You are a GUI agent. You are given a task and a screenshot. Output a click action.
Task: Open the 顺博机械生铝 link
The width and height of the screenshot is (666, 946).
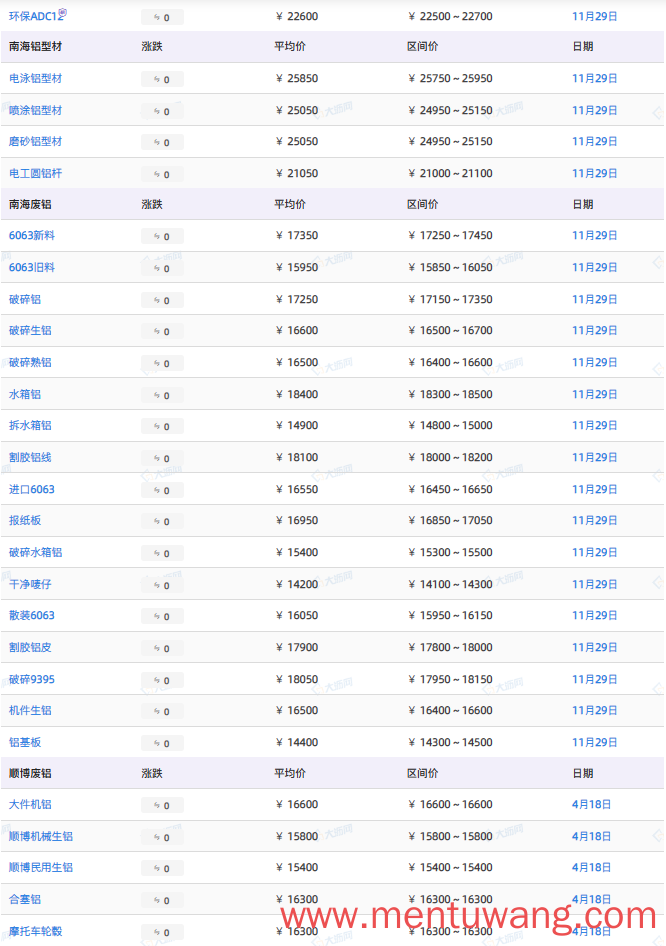tap(40, 837)
